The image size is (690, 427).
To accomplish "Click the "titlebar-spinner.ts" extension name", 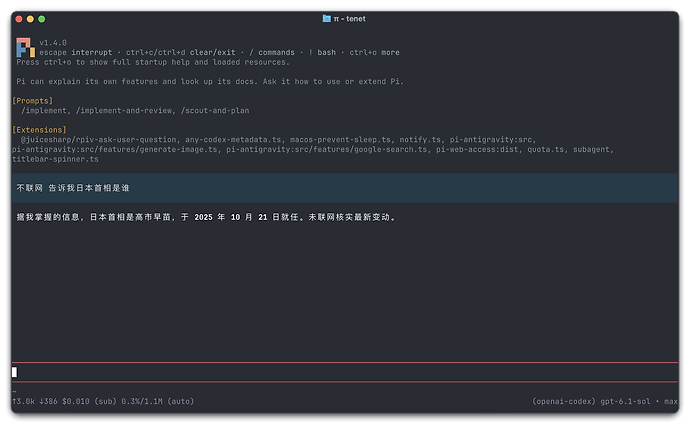I will pos(55,159).
